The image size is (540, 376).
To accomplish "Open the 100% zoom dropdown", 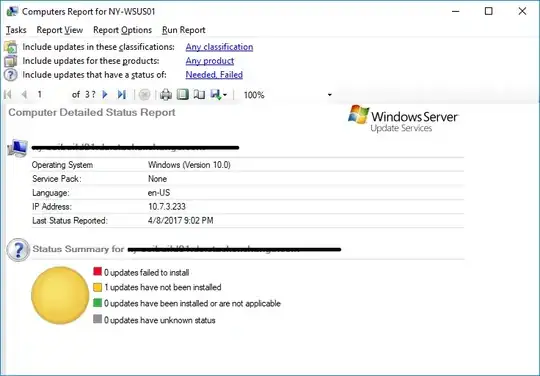I will pos(329,95).
